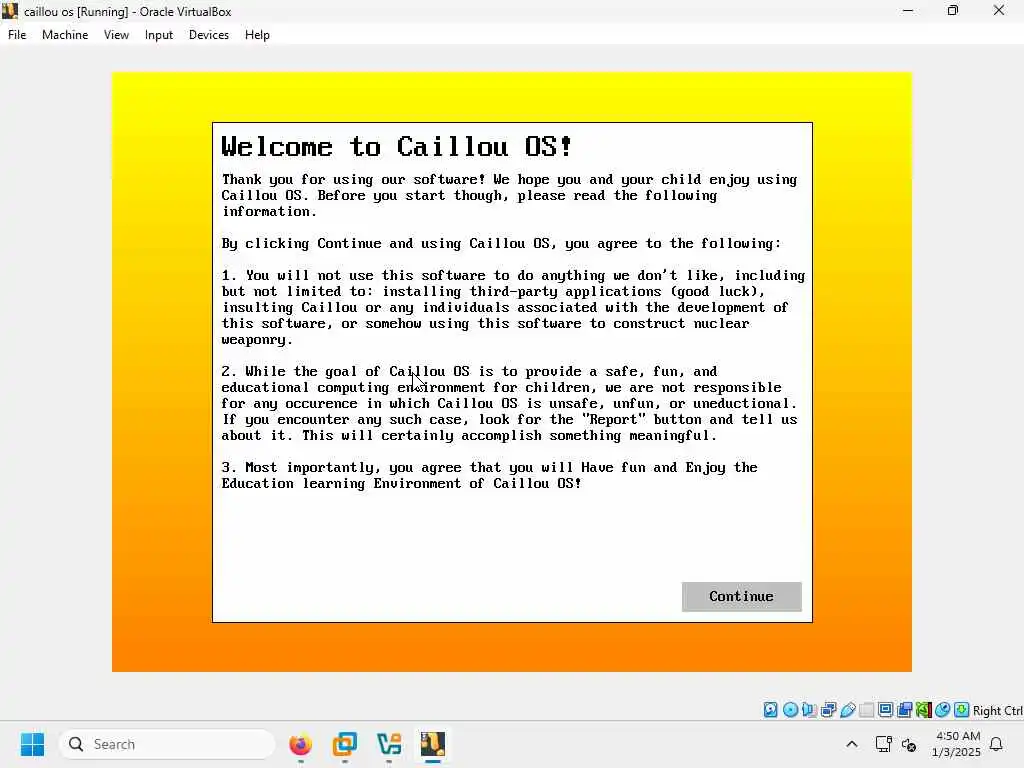The width and height of the screenshot is (1024, 768).
Task: Click the green CPU virtualization status icon
Action: tap(923, 710)
